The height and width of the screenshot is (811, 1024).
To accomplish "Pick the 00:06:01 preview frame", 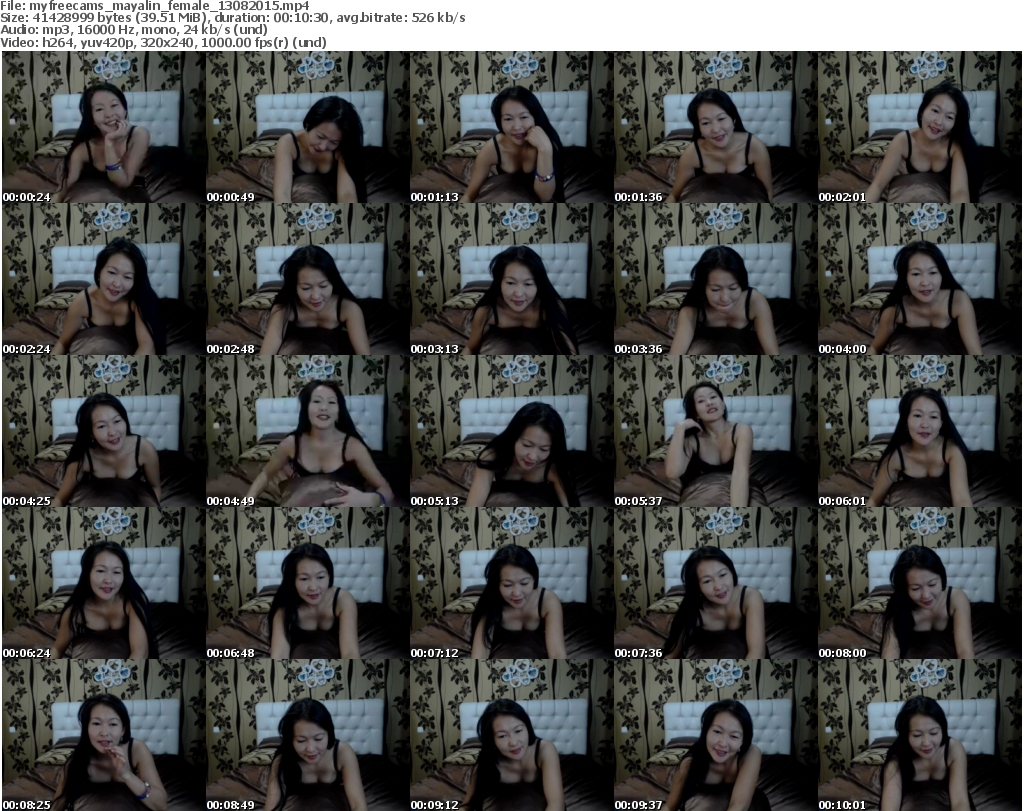I will [920, 431].
